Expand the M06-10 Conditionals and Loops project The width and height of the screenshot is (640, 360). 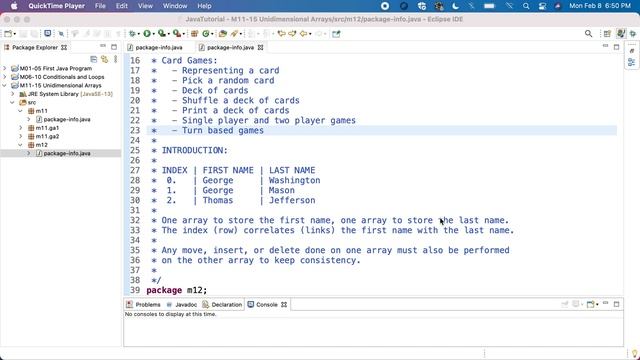[5, 77]
